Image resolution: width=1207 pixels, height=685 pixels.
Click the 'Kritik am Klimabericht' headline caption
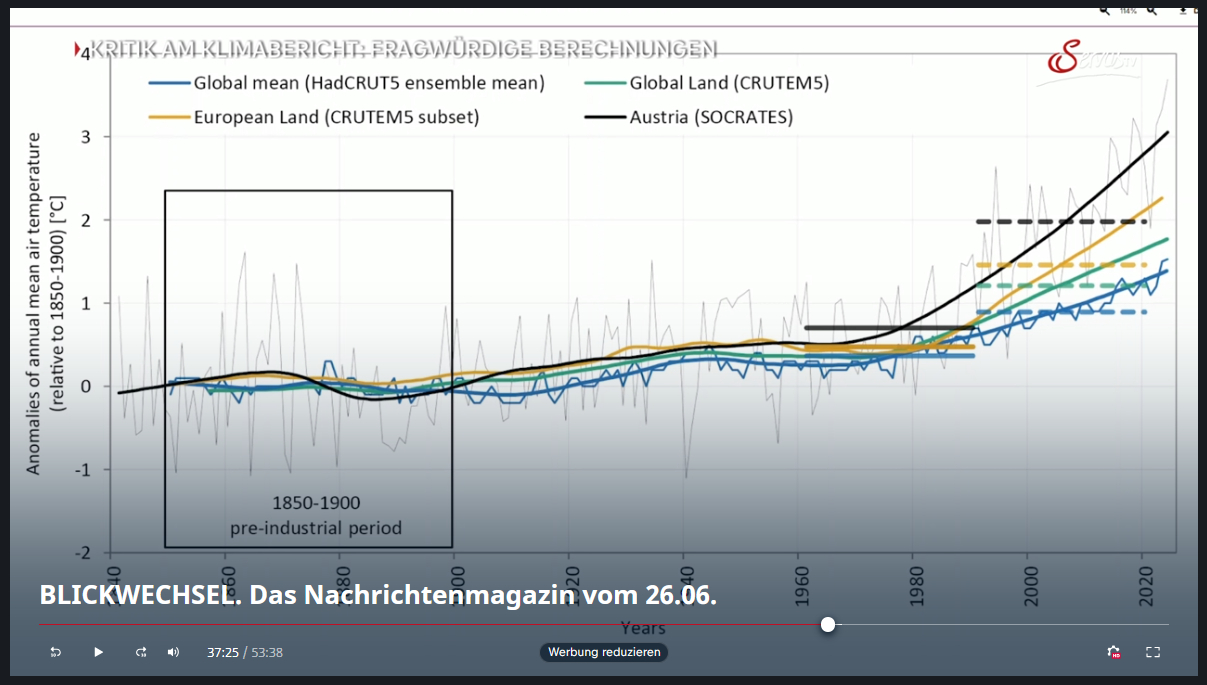coord(403,48)
